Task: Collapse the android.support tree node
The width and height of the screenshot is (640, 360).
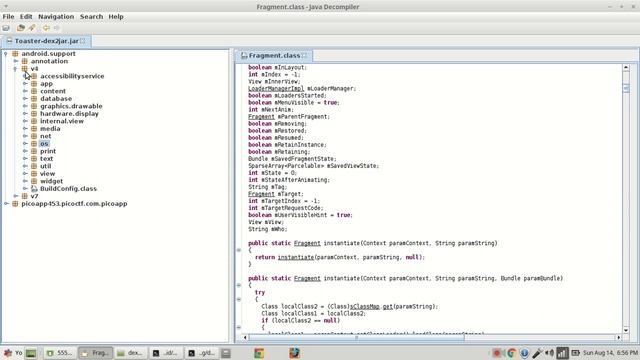Action: [6, 53]
